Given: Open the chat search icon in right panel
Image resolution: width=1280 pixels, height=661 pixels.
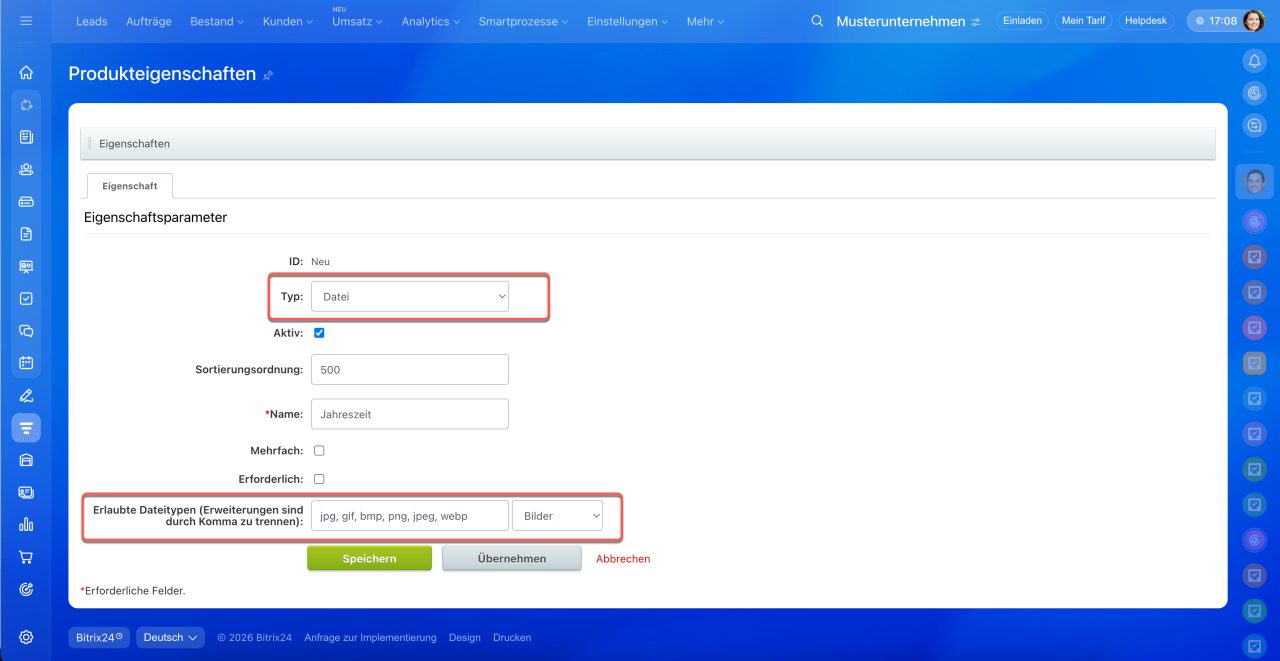Looking at the screenshot, I should point(1254,125).
